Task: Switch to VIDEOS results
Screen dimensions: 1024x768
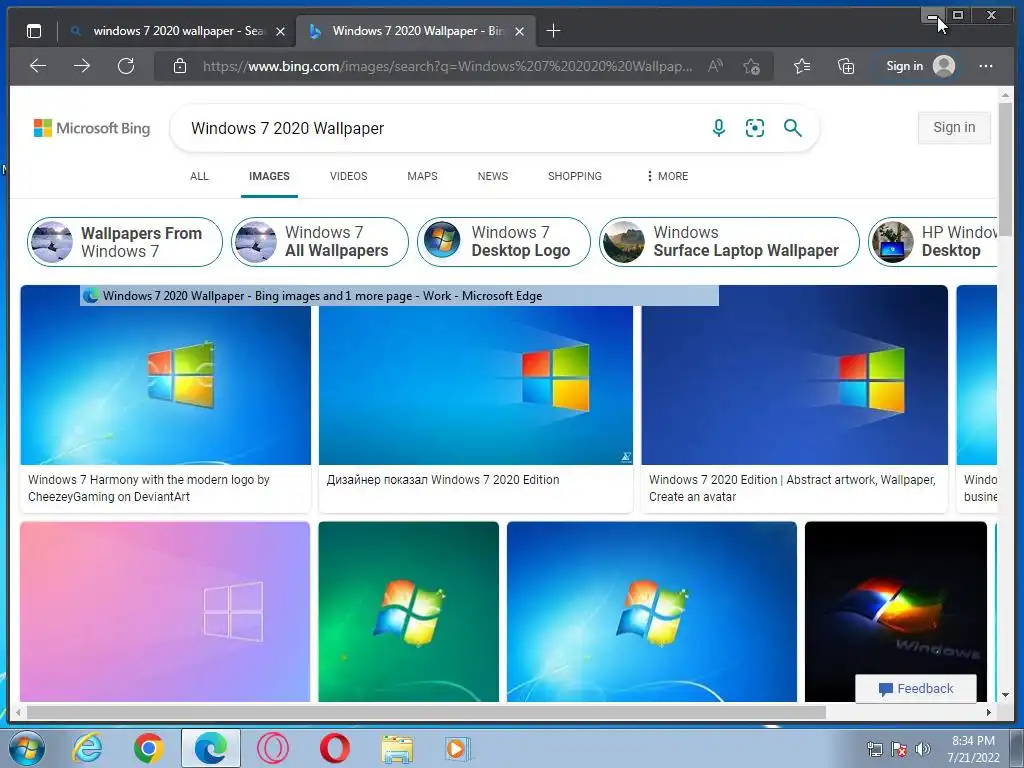Action: pos(348,176)
